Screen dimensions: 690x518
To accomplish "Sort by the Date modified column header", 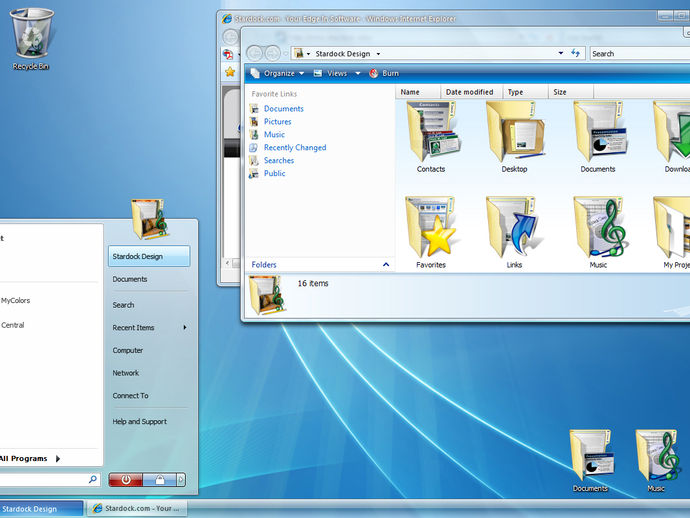I will (x=471, y=92).
